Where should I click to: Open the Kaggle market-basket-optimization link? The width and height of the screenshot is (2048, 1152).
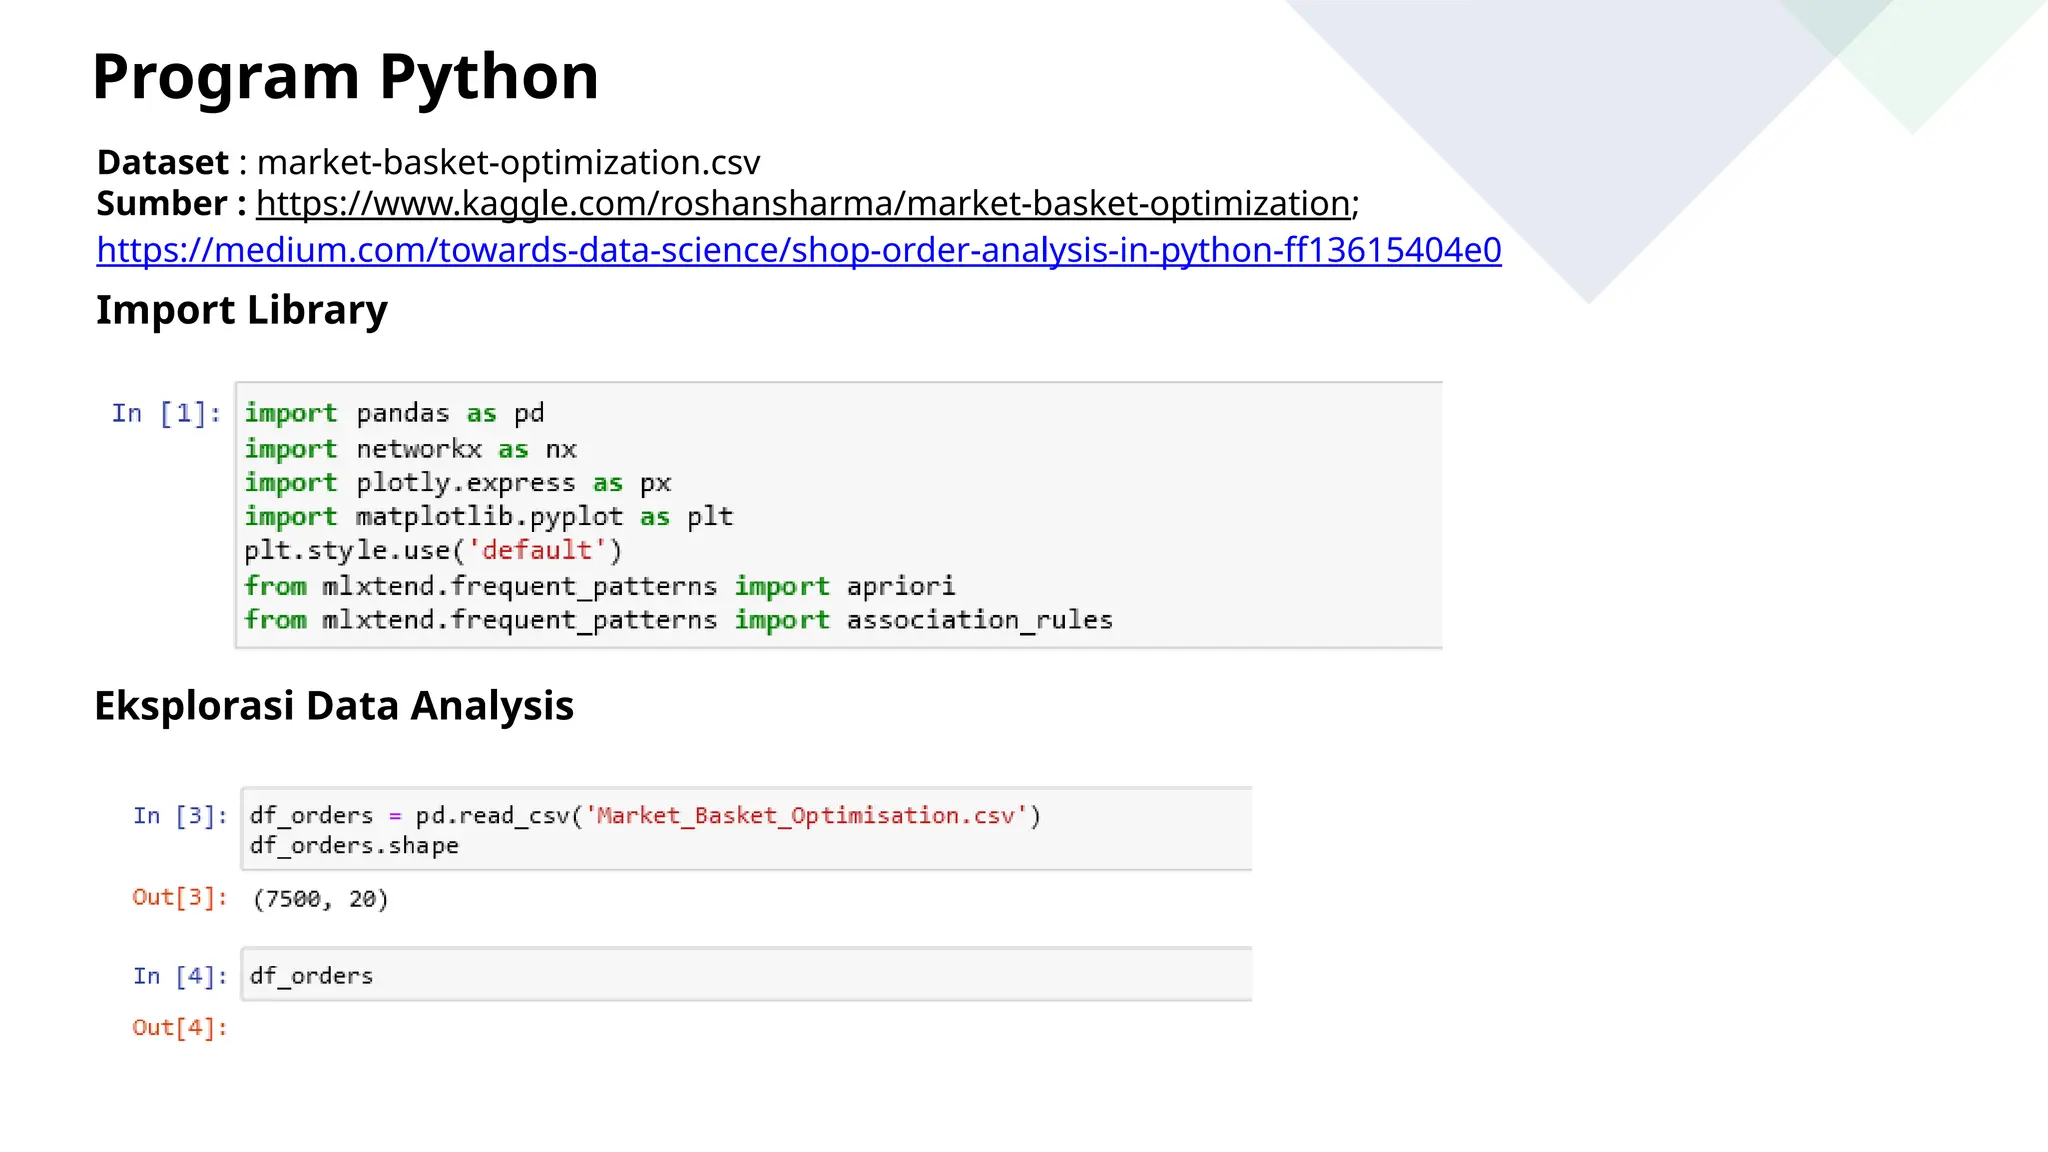803,204
